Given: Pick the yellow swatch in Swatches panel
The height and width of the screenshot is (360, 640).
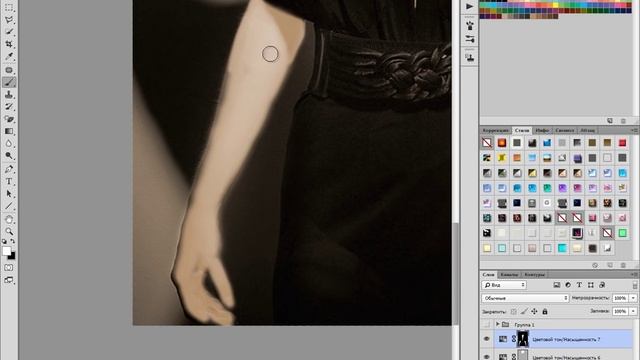Looking at the screenshot, I should (x=555, y=5).
